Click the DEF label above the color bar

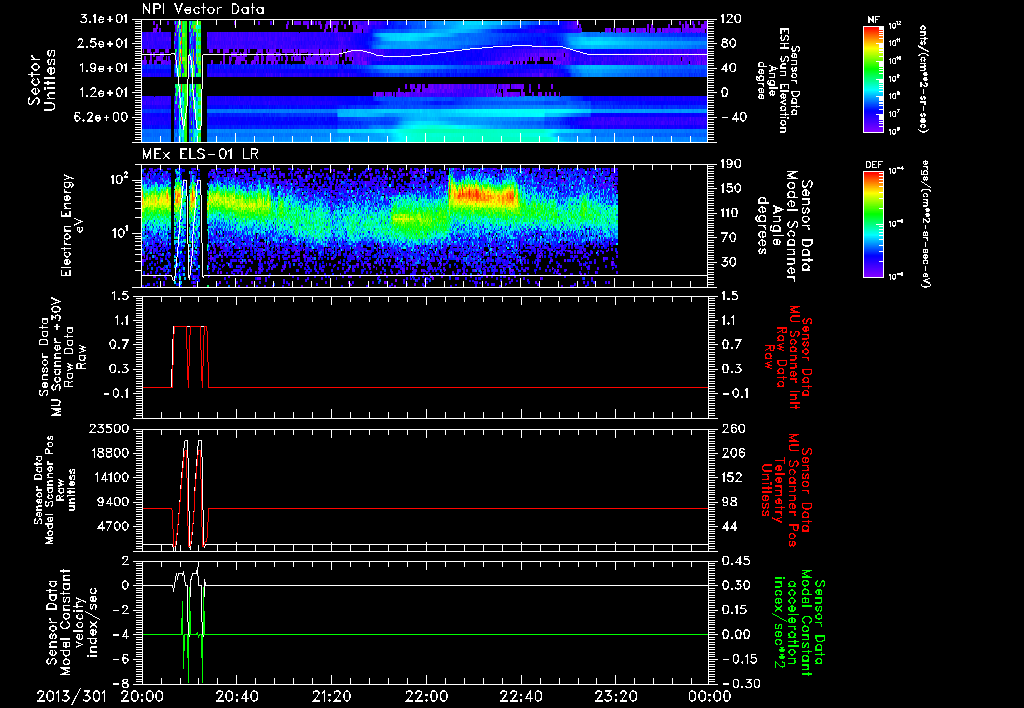point(873,165)
